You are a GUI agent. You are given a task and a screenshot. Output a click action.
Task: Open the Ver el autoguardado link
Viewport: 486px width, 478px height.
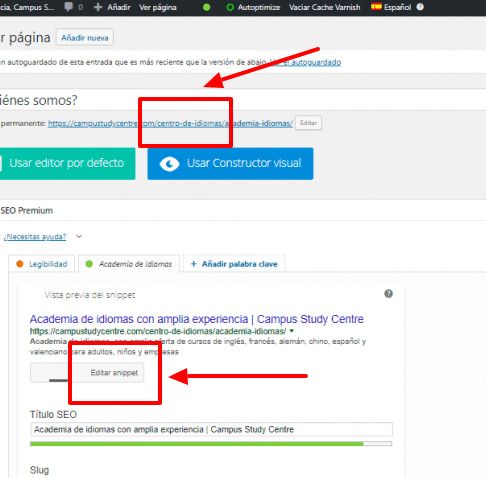(x=305, y=62)
